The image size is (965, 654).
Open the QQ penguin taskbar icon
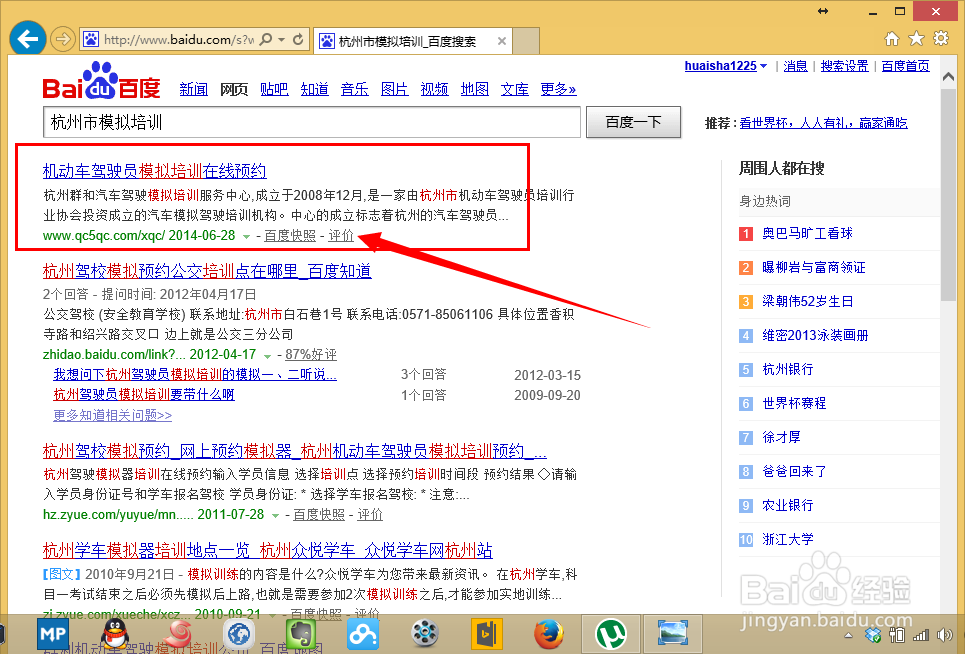tap(116, 634)
